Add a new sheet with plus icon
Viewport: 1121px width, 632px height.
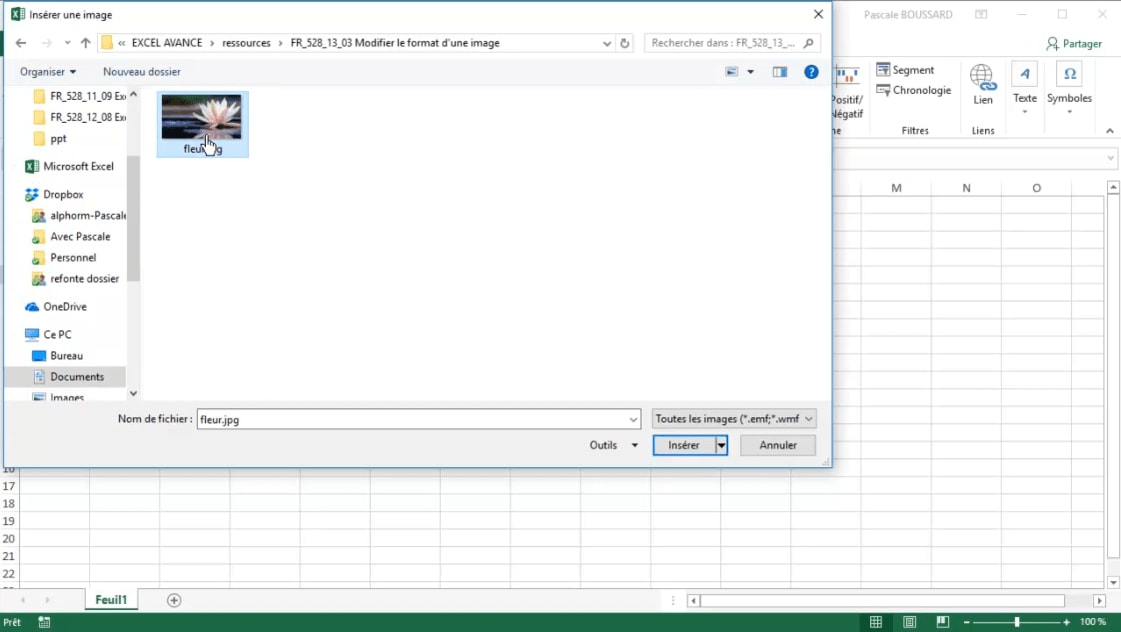point(174,600)
